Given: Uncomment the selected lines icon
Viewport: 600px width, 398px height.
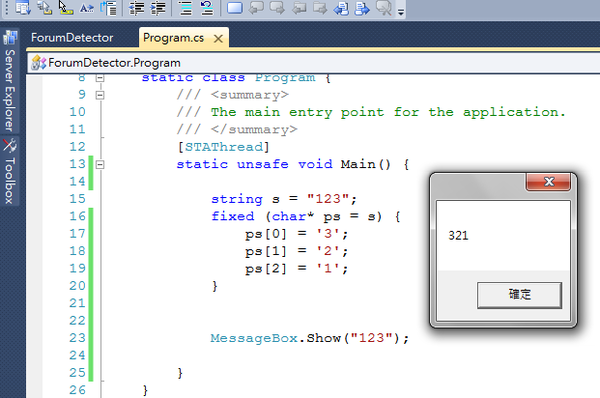Looking at the screenshot, I should pyautogui.click(x=207, y=8).
